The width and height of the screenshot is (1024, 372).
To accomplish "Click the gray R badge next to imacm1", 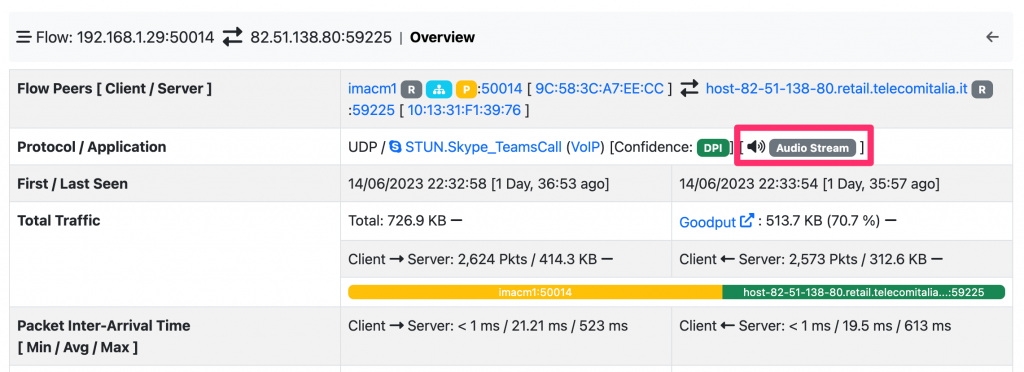I will (x=411, y=89).
